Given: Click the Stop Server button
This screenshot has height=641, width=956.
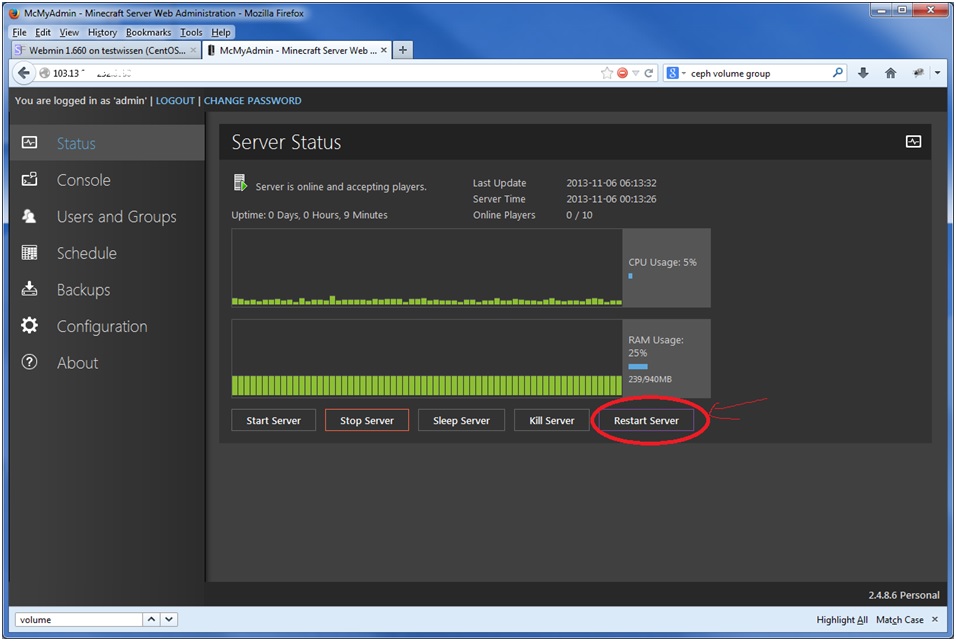Looking at the screenshot, I should click(x=366, y=420).
